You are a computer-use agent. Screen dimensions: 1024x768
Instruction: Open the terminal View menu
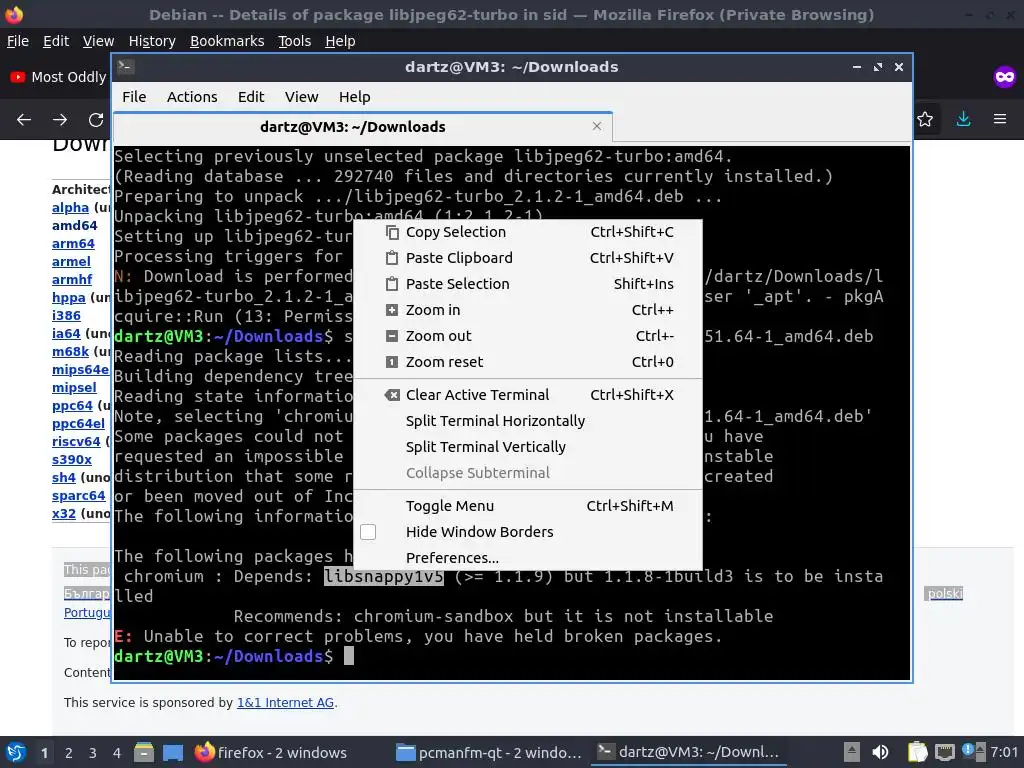tap(301, 97)
